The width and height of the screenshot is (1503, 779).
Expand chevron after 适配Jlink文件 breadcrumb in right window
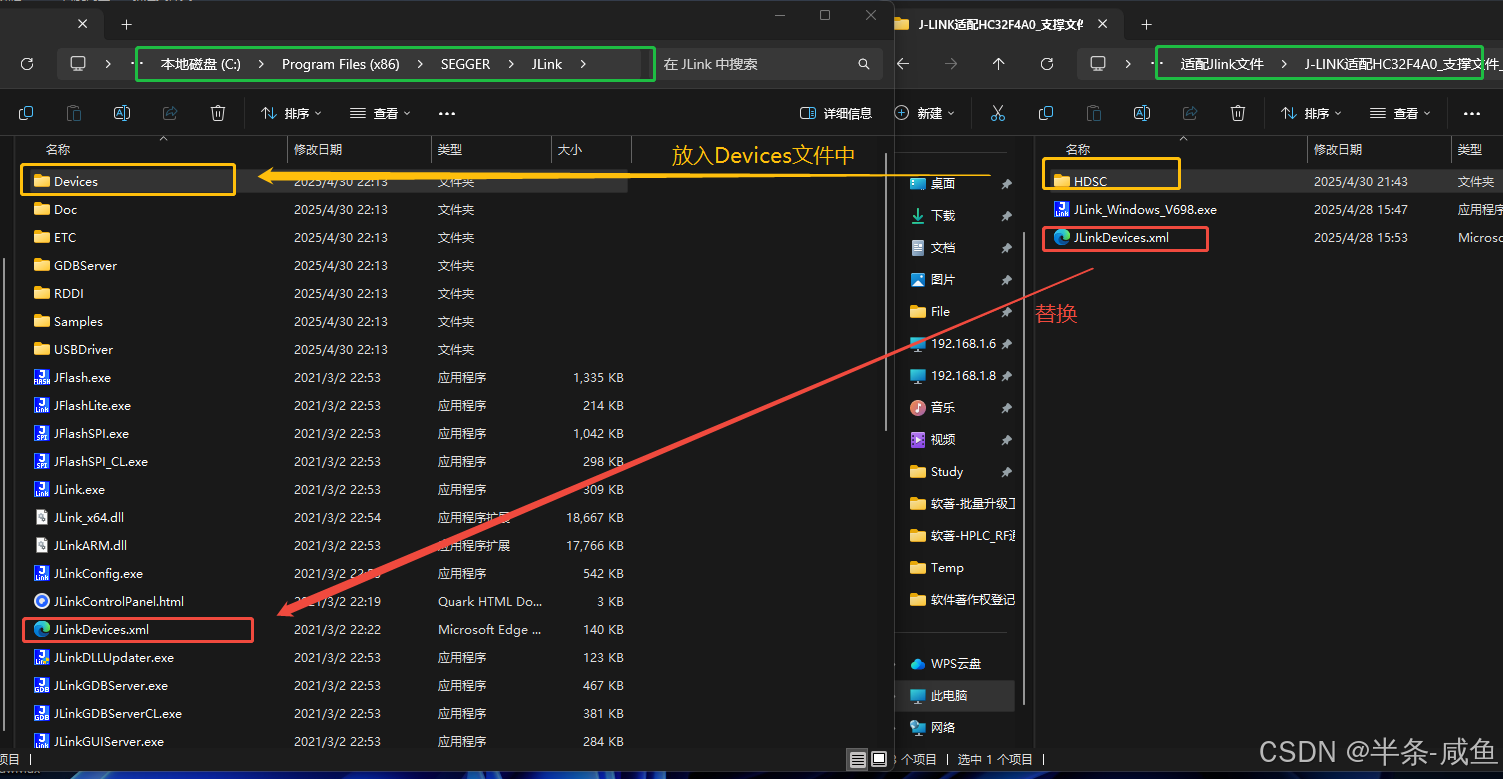click(x=1284, y=64)
